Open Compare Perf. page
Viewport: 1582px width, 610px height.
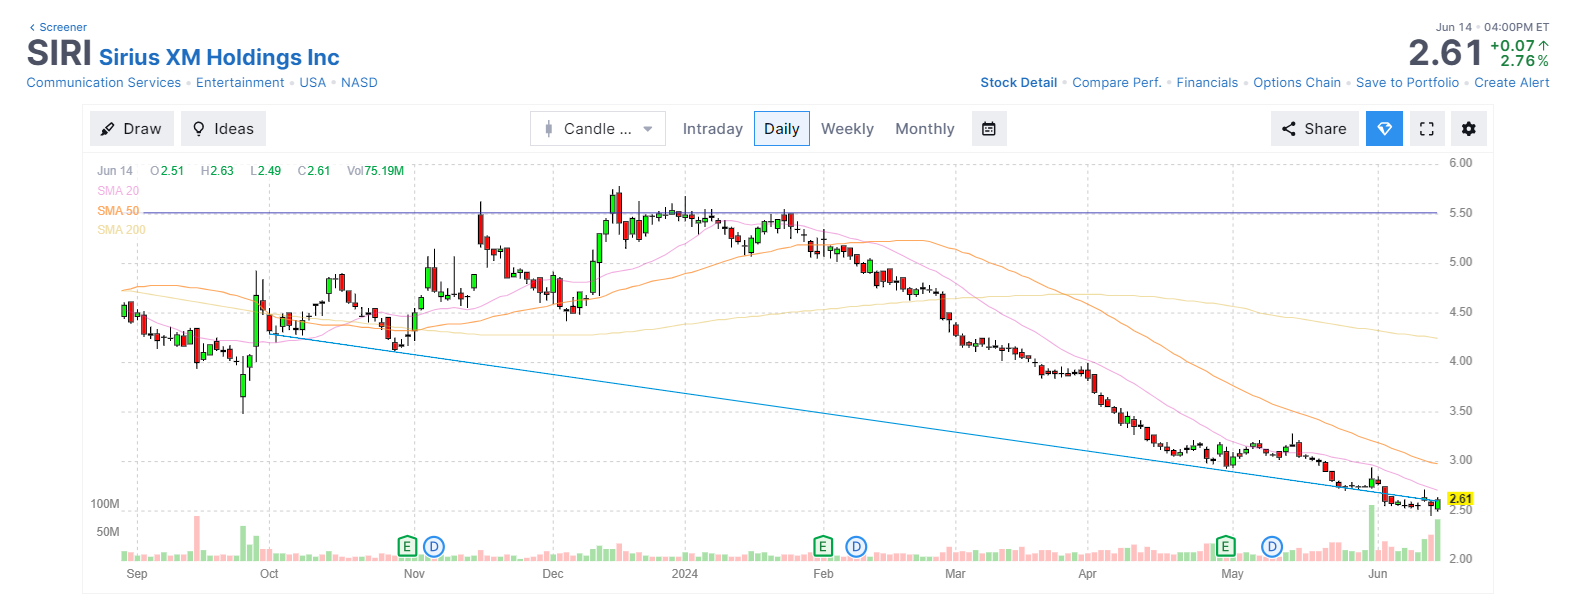1117,83
